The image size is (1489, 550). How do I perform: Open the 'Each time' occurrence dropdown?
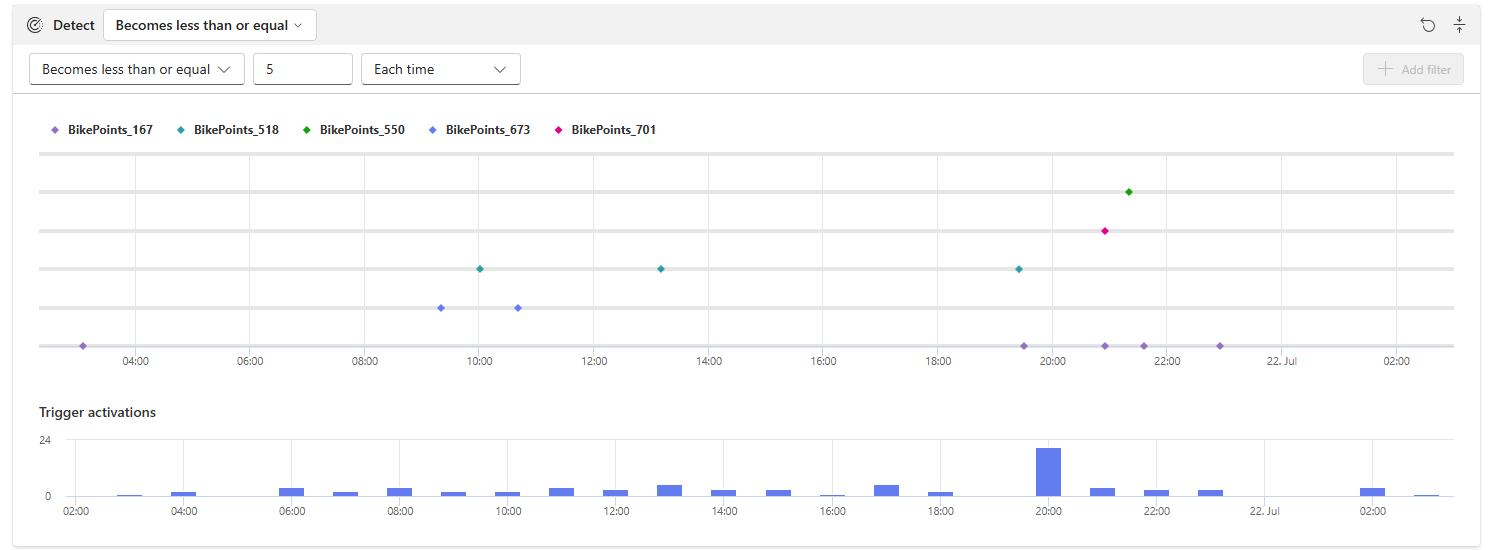tap(441, 69)
